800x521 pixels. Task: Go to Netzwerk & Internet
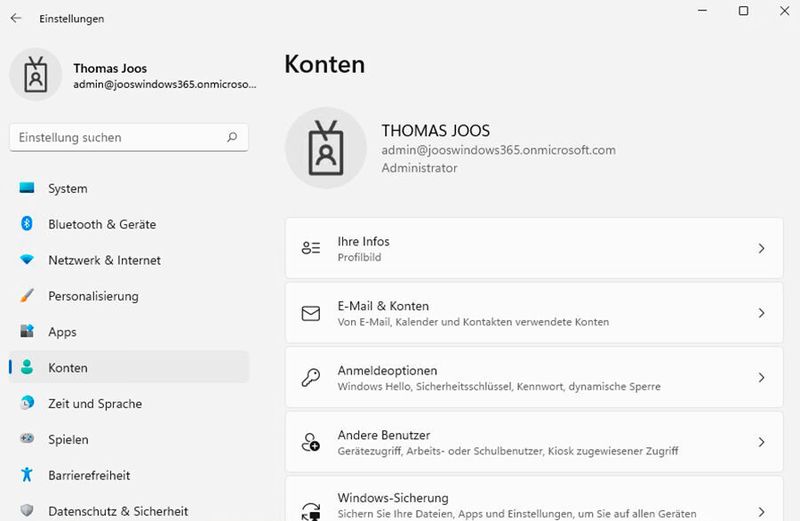pyautogui.click(x=129, y=260)
